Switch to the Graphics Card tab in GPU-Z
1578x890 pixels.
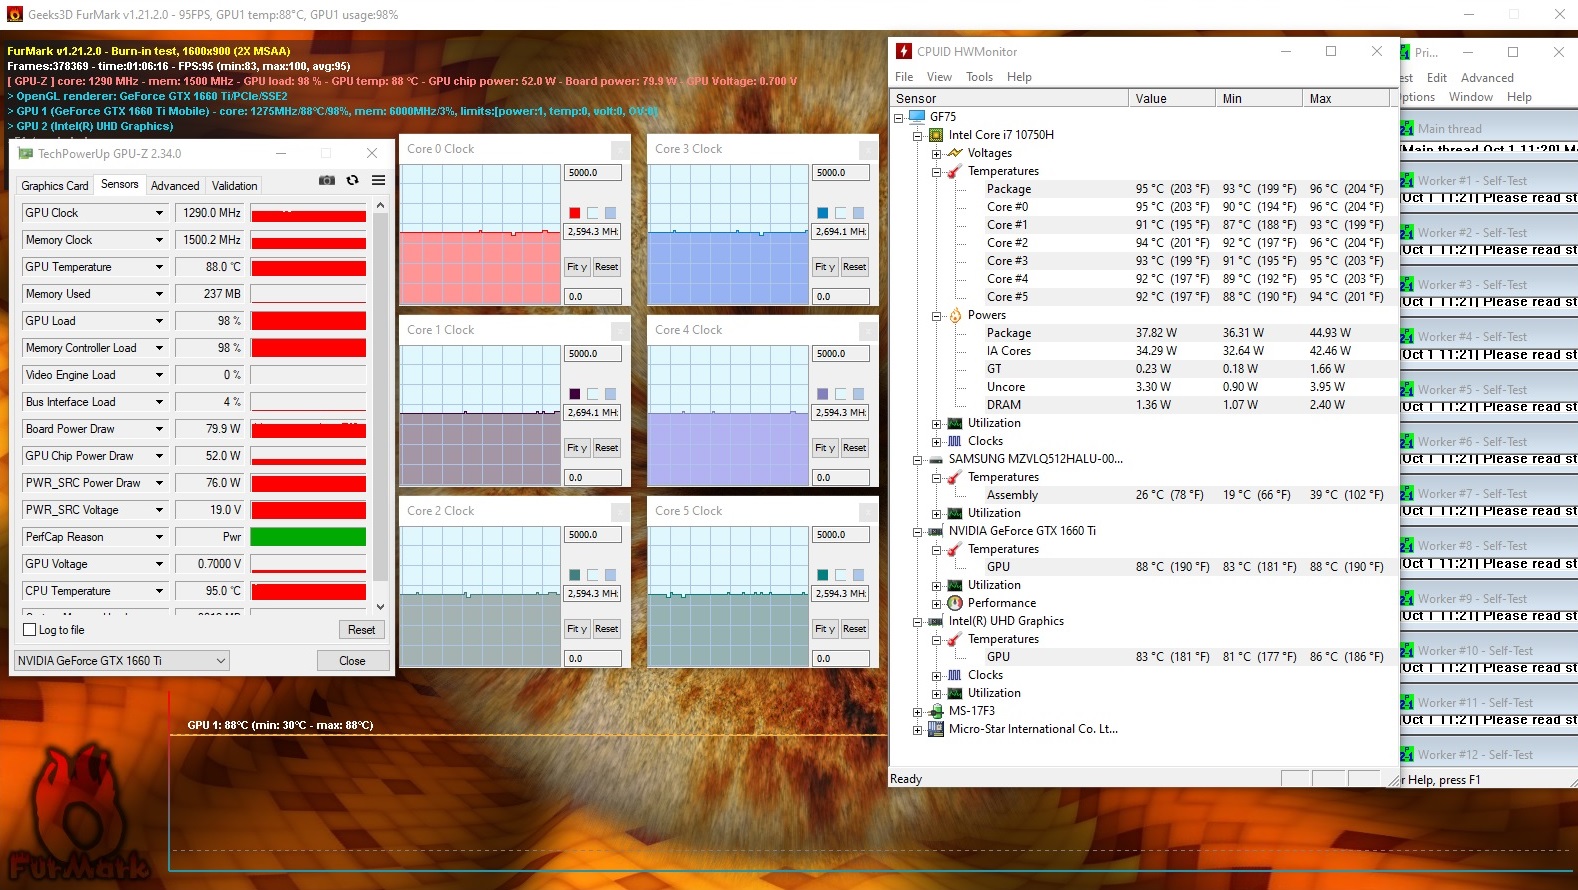point(55,186)
